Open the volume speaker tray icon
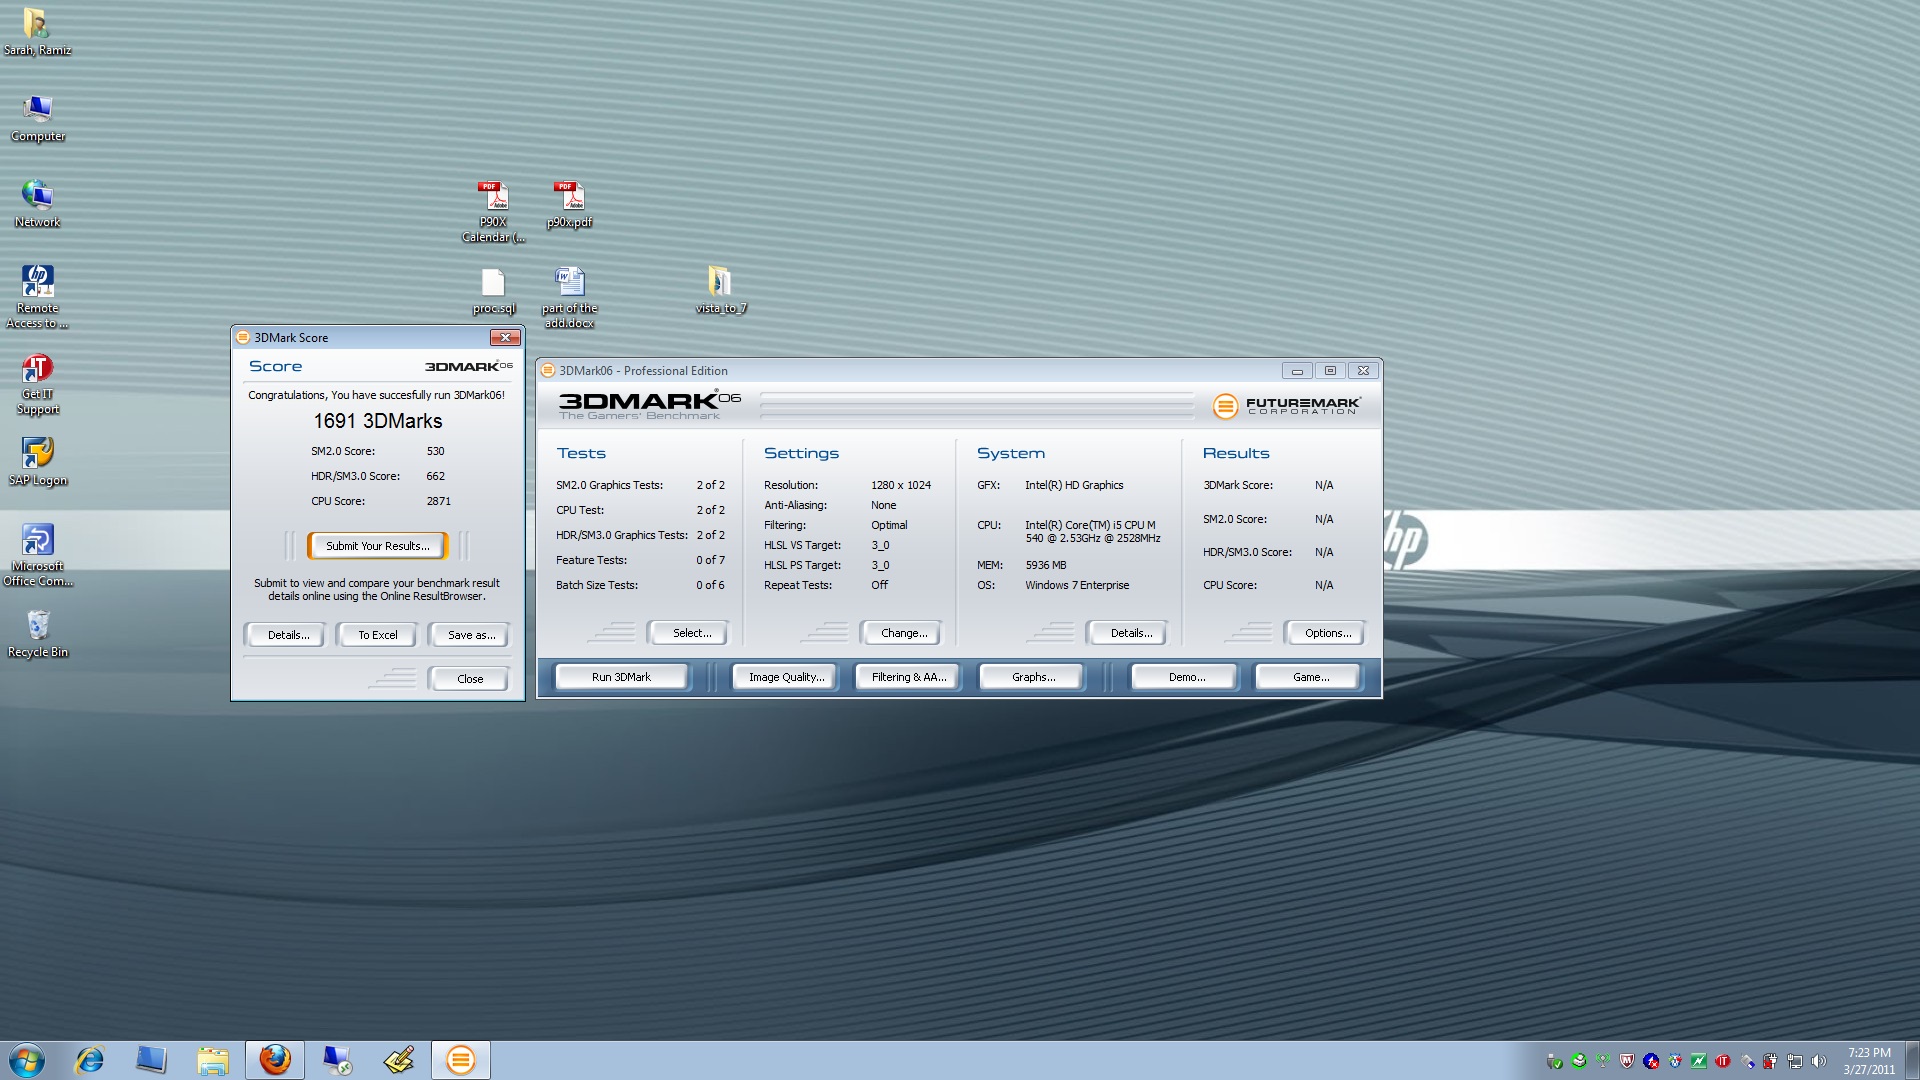 [1818, 1061]
